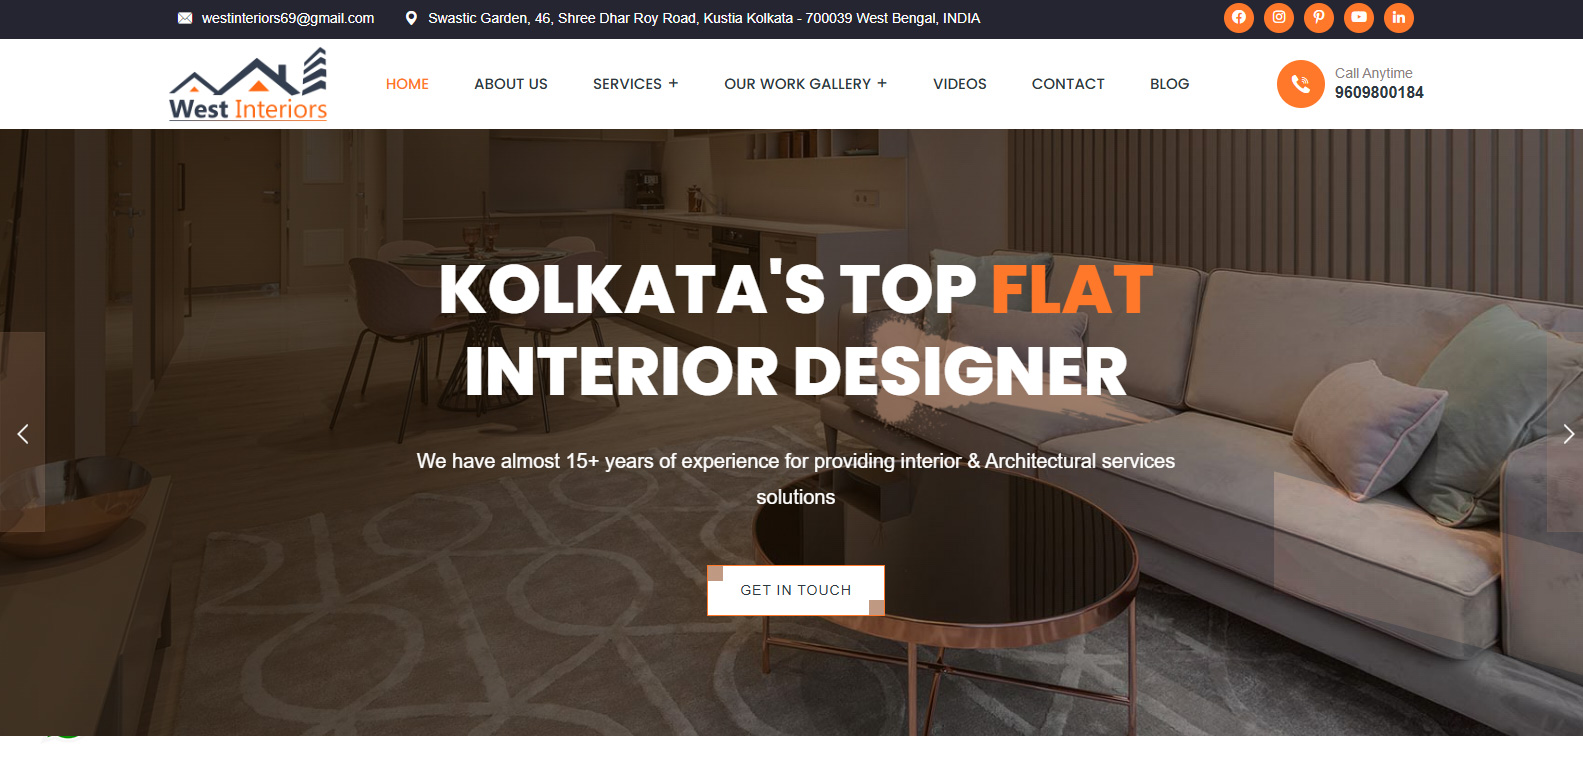Open the YouTube social icon
Viewport: 1583px width, 762px height.
(1358, 18)
